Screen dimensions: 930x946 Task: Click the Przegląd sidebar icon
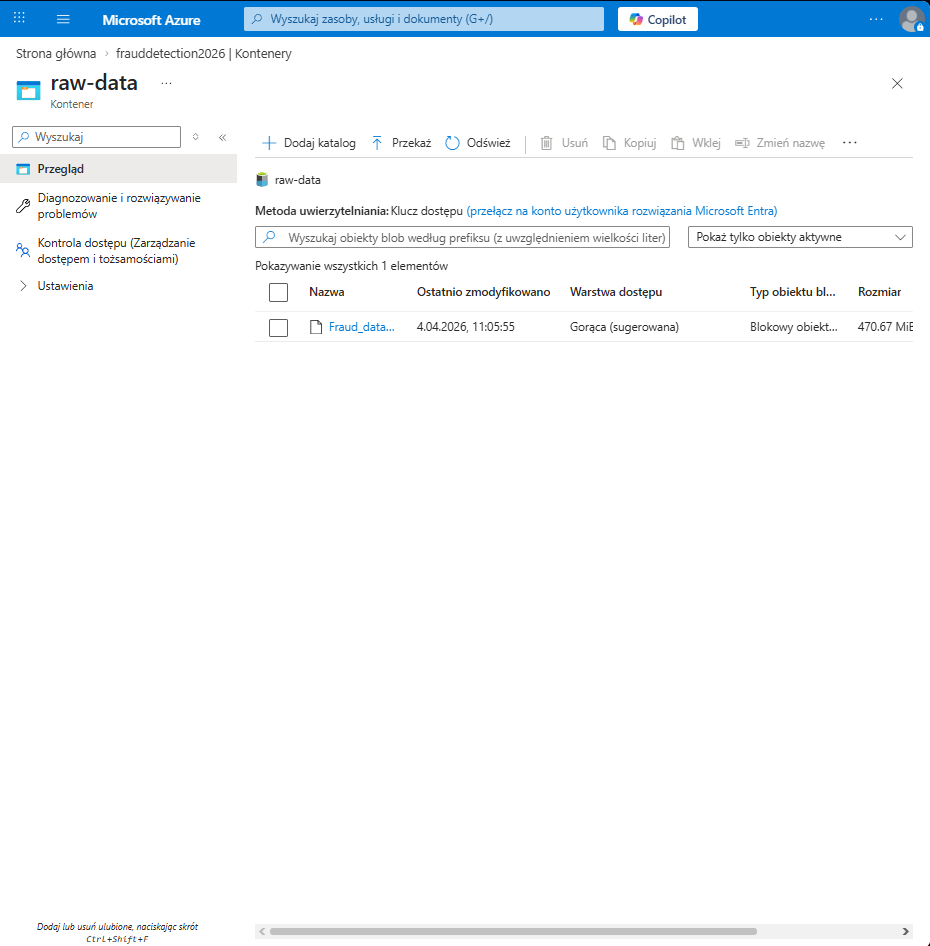pos(23,169)
